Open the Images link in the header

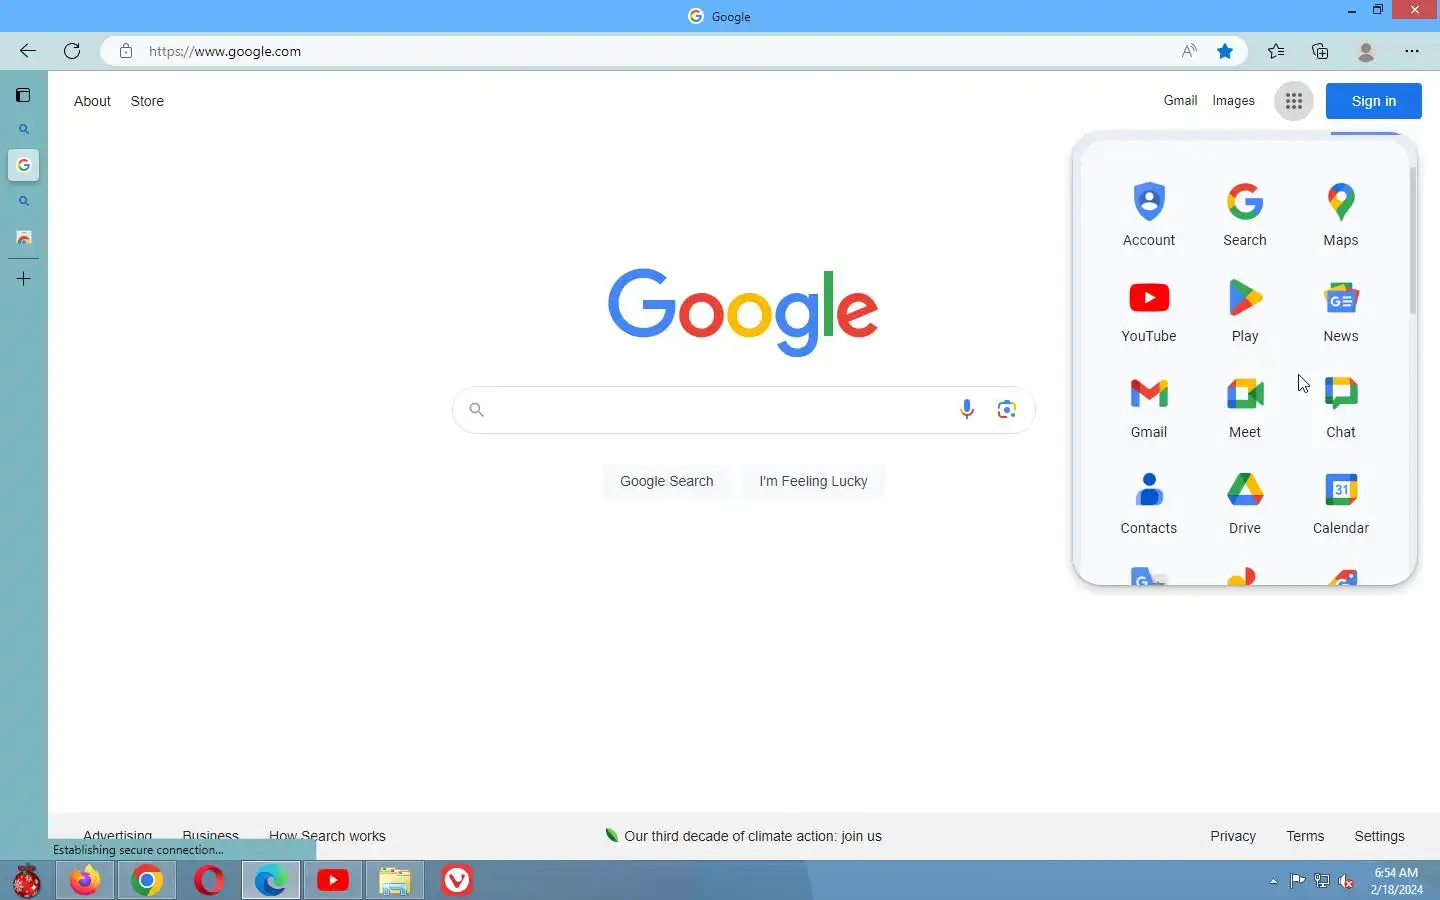[1233, 101]
